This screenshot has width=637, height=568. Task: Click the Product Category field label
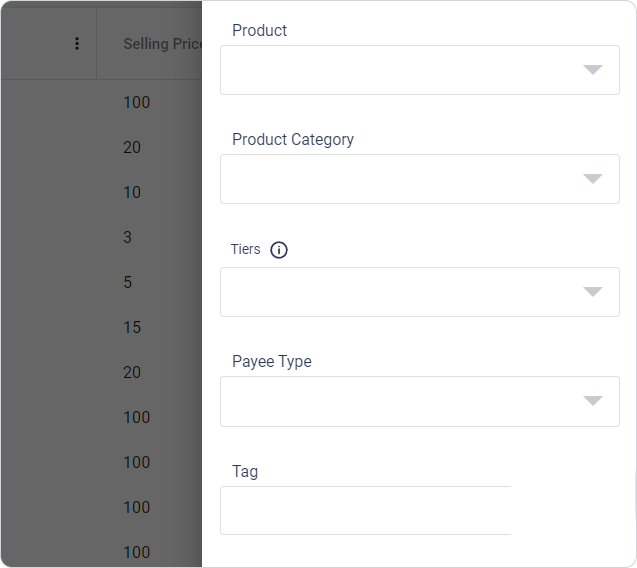(293, 139)
